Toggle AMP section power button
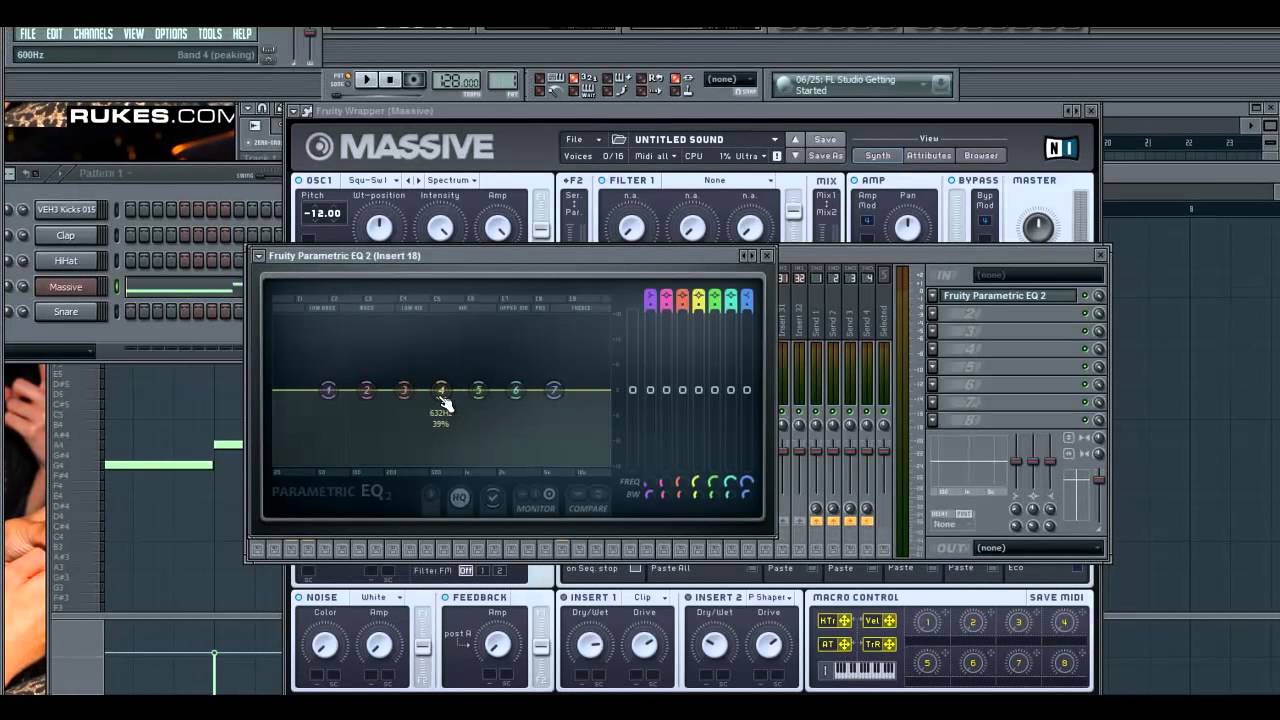1280x720 pixels. 854,181
